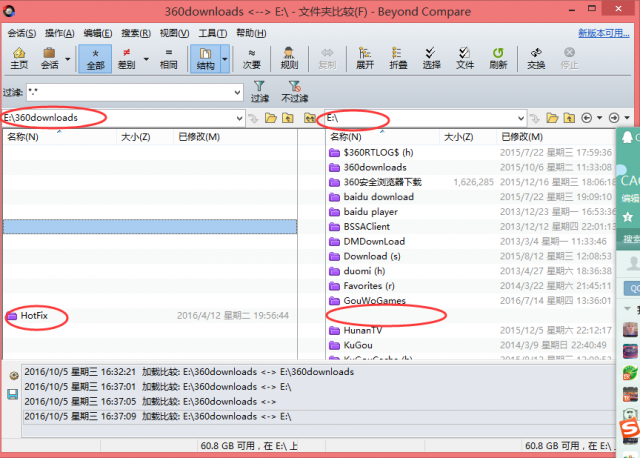
Task: Open the 过滤 filter pattern combo box
Action: coord(135,93)
